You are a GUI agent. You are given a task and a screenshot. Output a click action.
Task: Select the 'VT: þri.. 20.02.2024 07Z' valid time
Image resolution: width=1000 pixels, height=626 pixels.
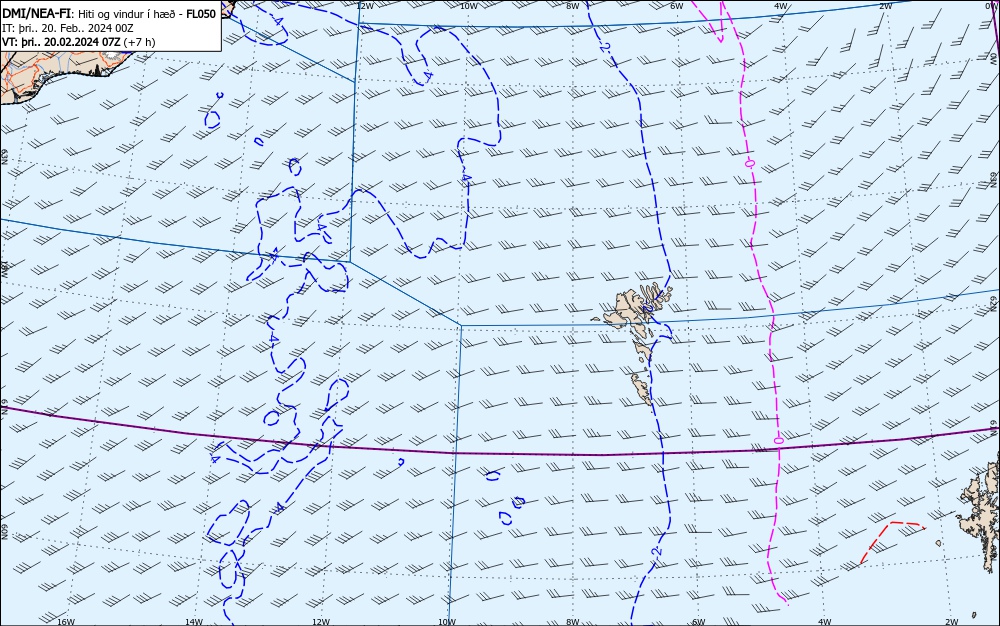tap(61, 42)
